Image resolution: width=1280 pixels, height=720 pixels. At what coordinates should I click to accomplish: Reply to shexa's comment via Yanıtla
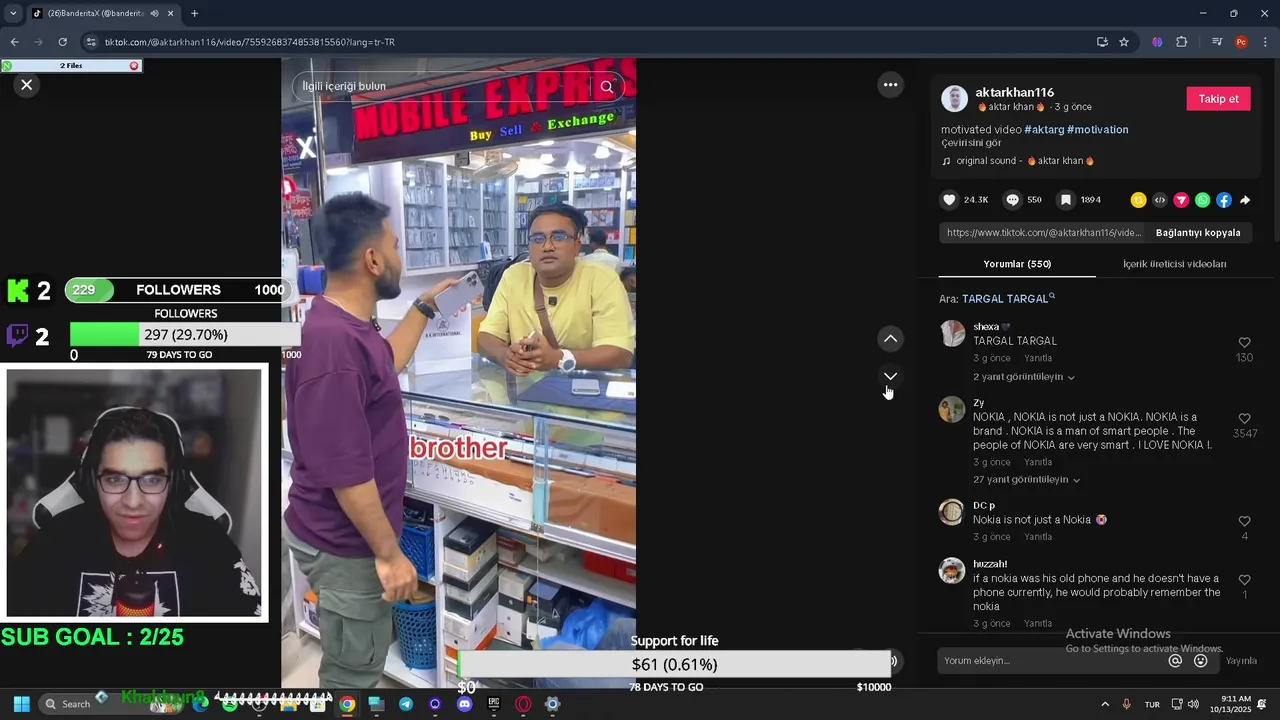point(1038,358)
